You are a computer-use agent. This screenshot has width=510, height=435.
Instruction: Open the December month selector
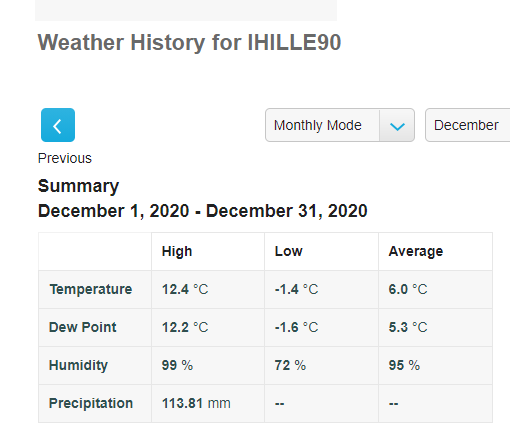click(x=467, y=125)
